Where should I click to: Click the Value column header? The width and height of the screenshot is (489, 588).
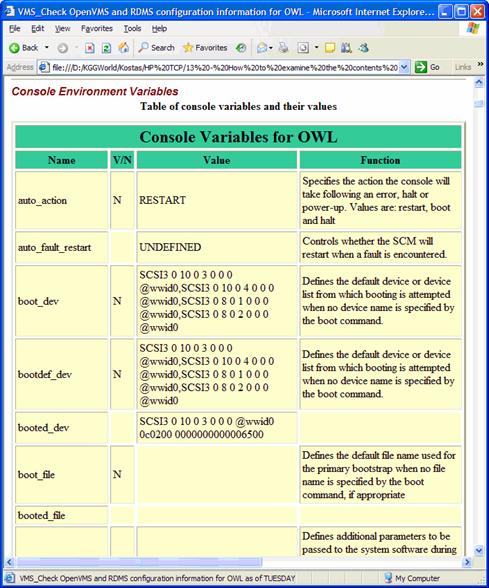coord(217,160)
